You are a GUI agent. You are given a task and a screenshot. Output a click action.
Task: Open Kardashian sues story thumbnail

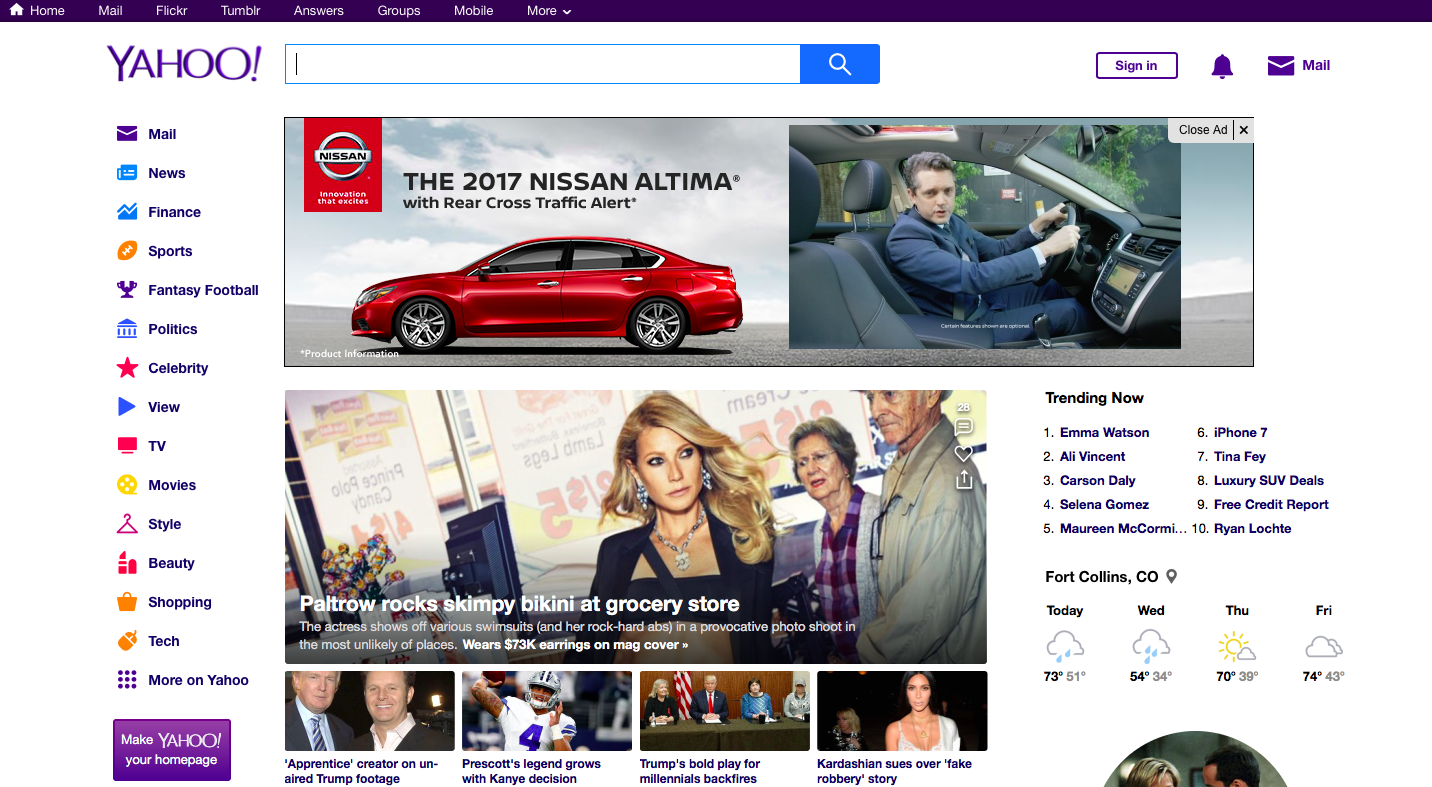coord(902,711)
